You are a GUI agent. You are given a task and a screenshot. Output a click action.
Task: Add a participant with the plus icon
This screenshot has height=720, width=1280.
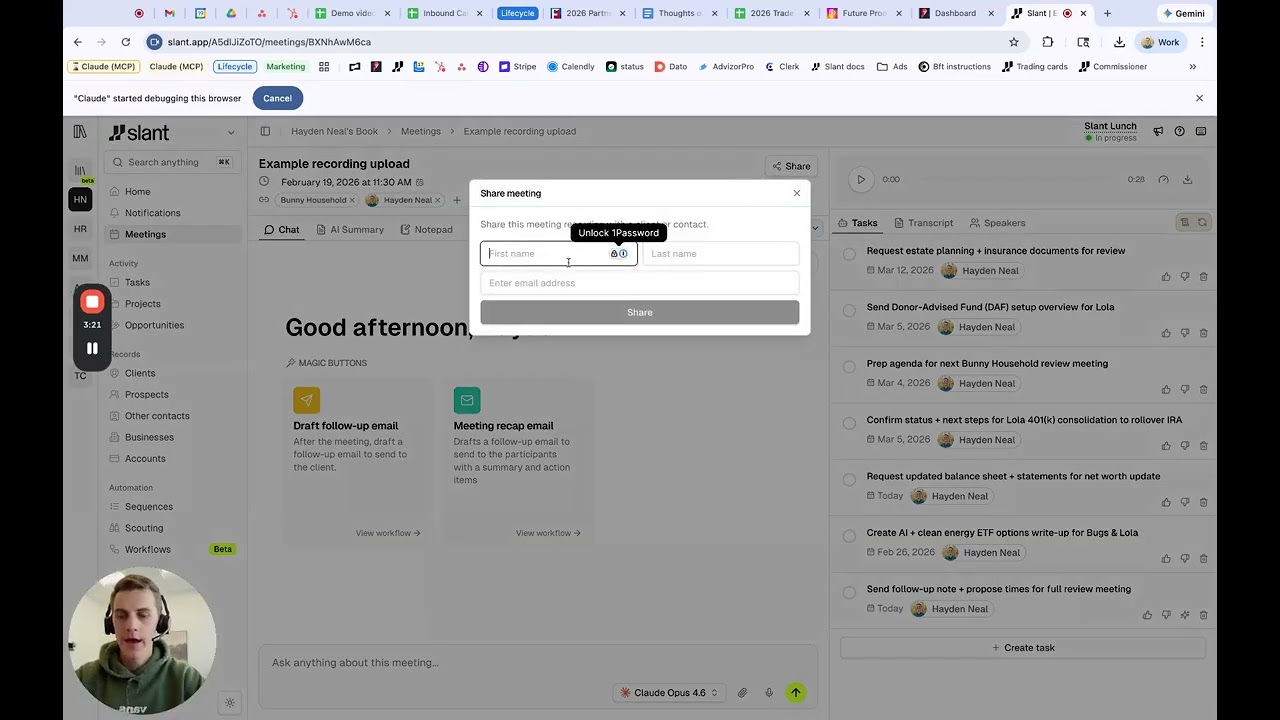pos(457,200)
